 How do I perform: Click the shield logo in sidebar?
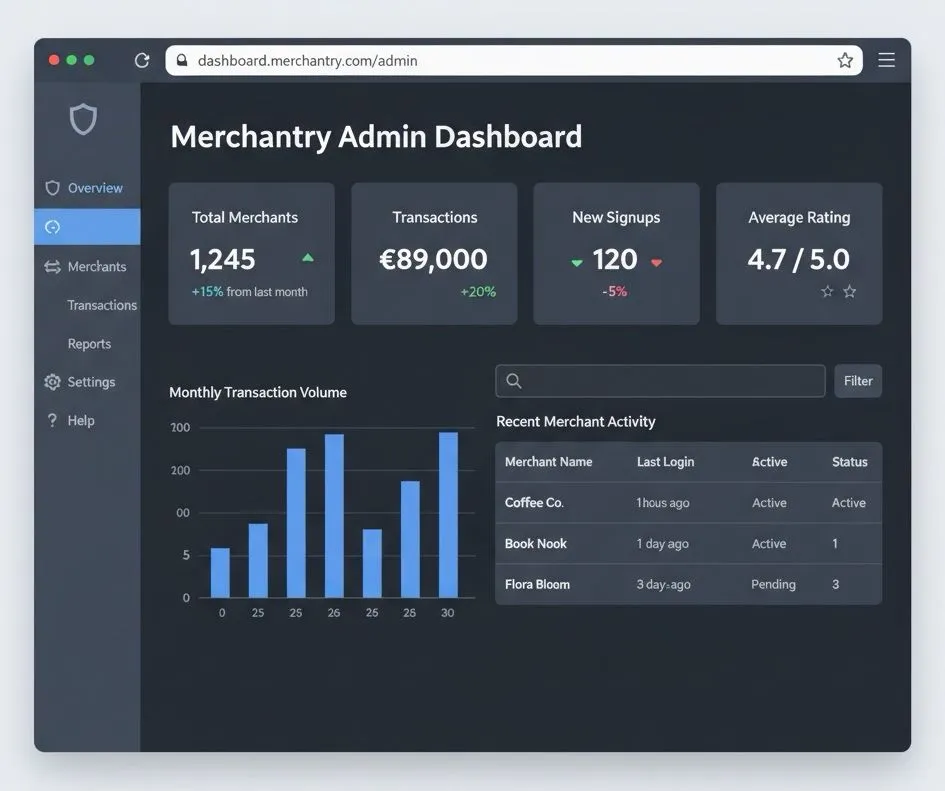tap(83, 120)
